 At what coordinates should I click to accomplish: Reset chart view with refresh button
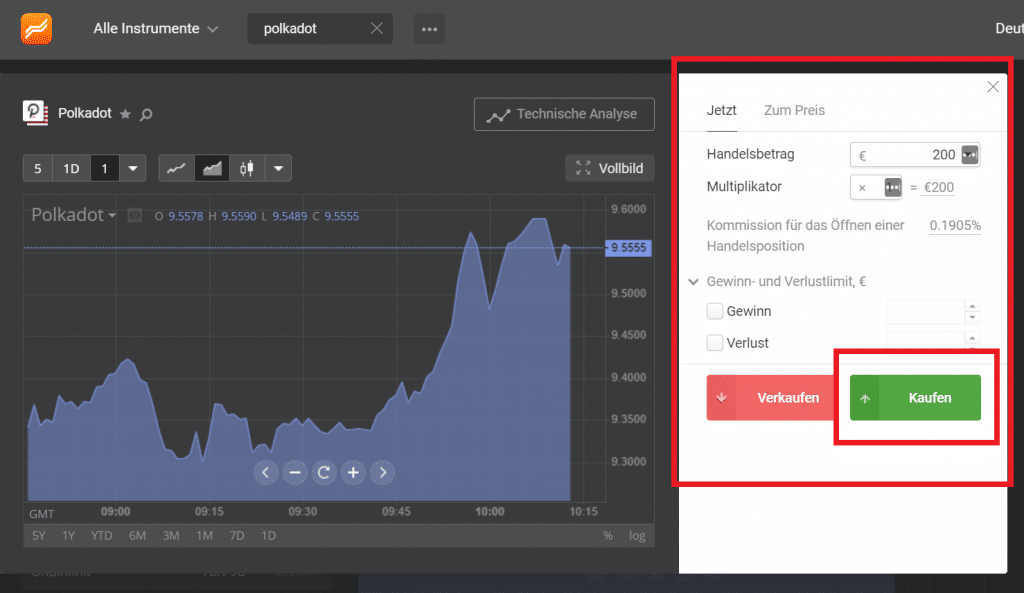(x=324, y=472)
